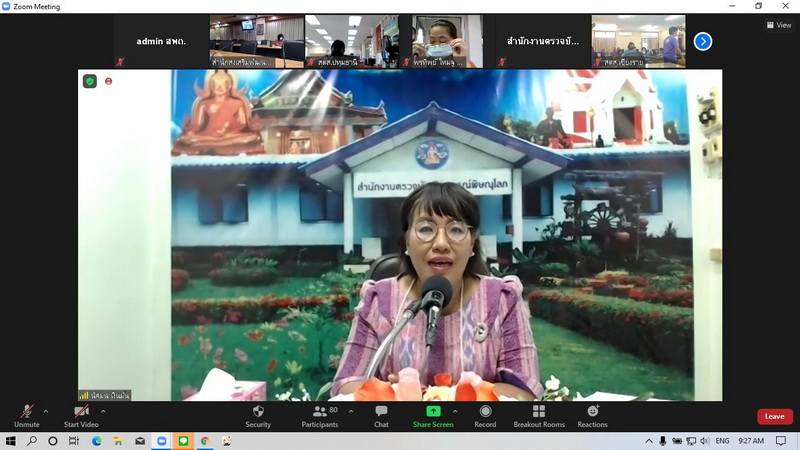The width and height of the screenshot is (800, 450).
Task: Switch to the Zoom taskbar icon
Action: coord(162,441)
